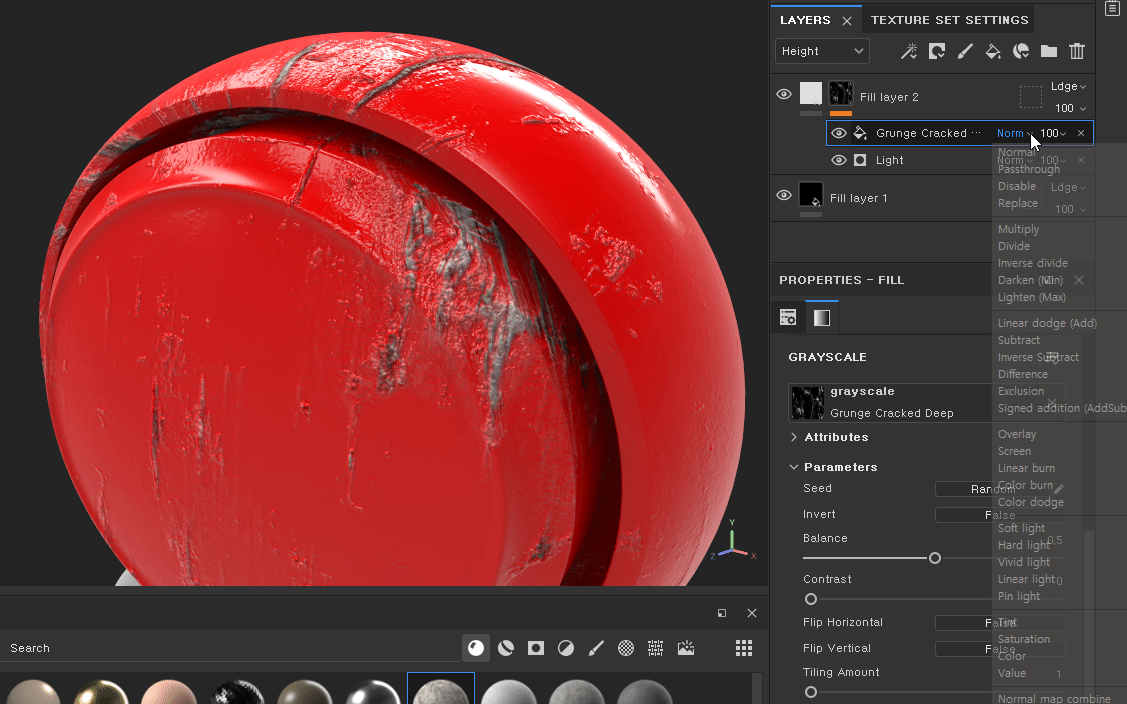The height and width of the screenshot is (704, 1127).
Task: Select the Light effect row name
Action: pyautogui.click(x=889, y=160)
